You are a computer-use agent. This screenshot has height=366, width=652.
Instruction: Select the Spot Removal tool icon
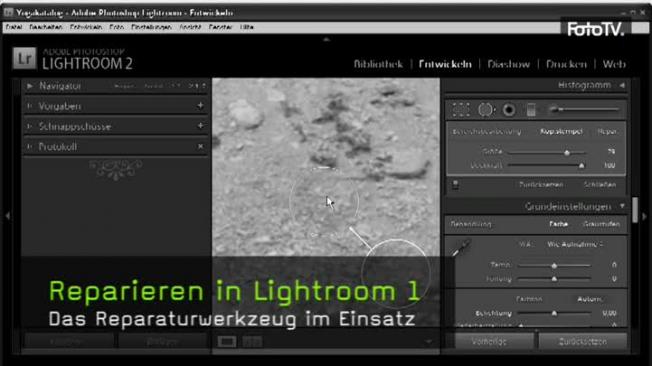(485, 110)
